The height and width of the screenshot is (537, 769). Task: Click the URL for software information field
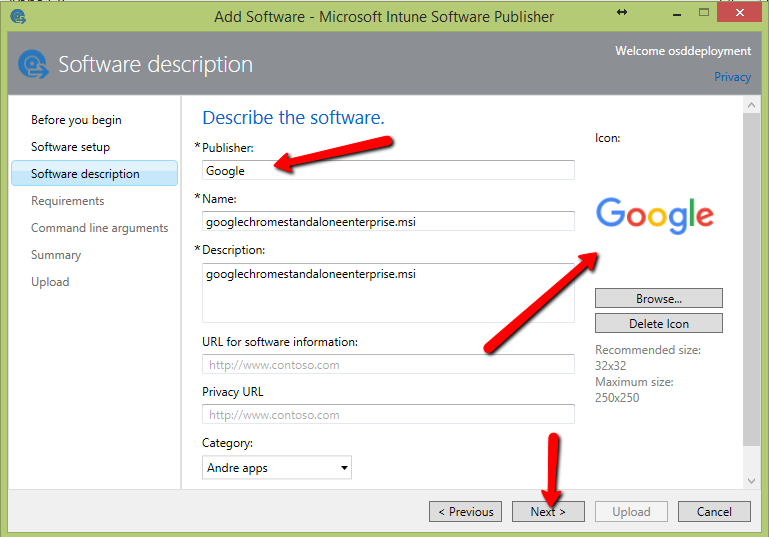point(388,365)
